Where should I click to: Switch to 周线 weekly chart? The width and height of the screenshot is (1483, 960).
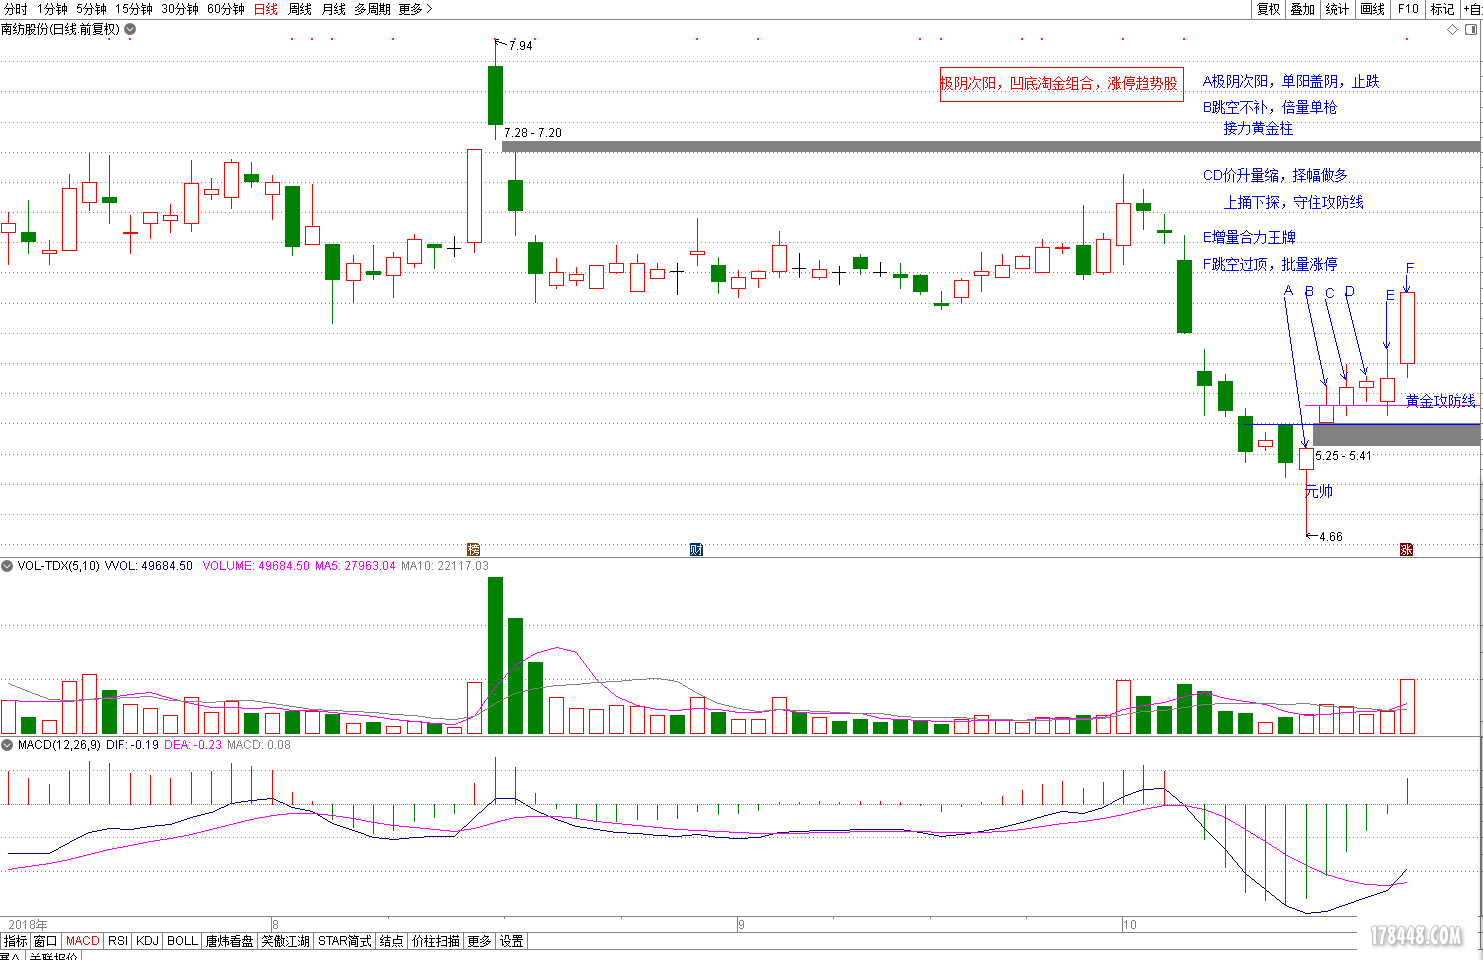pos(300,9)
